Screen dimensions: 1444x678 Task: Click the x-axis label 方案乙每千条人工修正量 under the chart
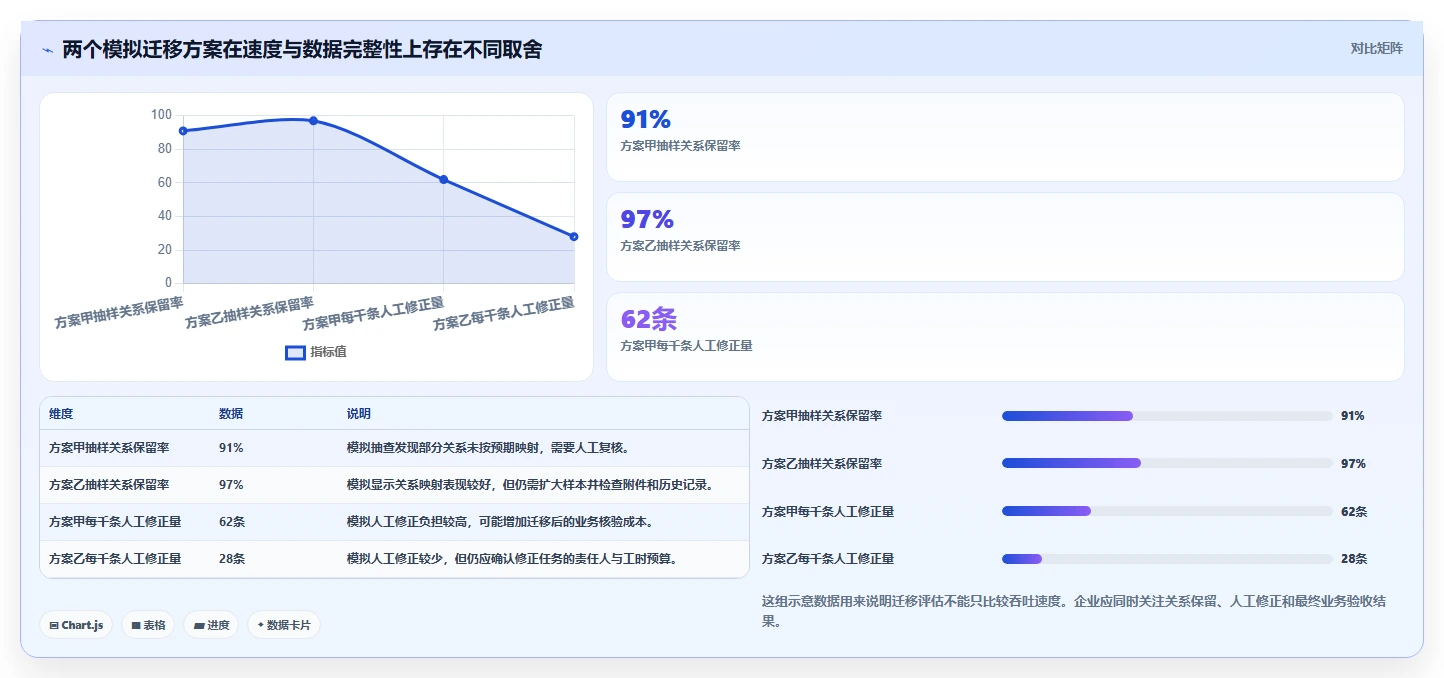click(x=503, y=314)
